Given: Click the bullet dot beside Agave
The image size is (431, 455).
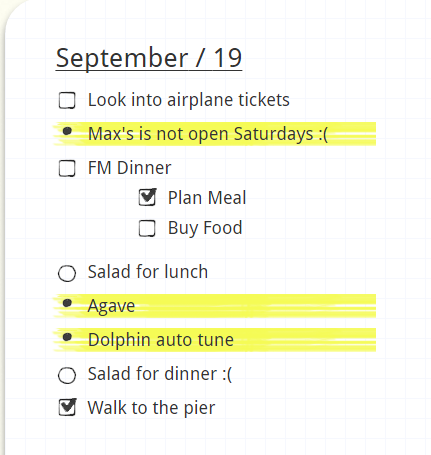Looking at the screenshot, I should (x=67, y=303).
